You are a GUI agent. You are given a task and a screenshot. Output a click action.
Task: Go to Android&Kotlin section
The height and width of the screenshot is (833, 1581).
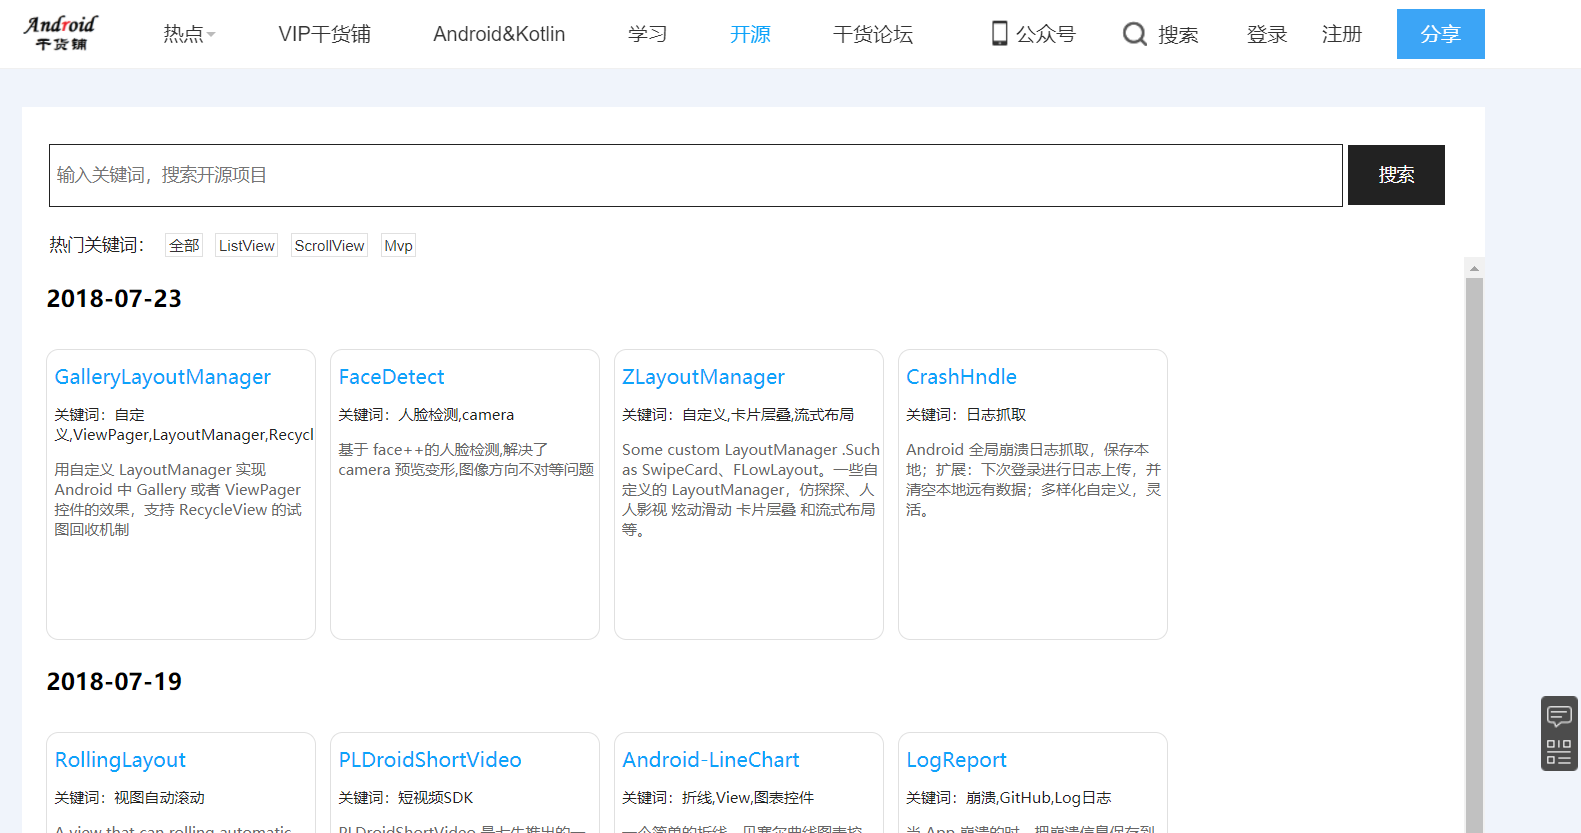499,34
